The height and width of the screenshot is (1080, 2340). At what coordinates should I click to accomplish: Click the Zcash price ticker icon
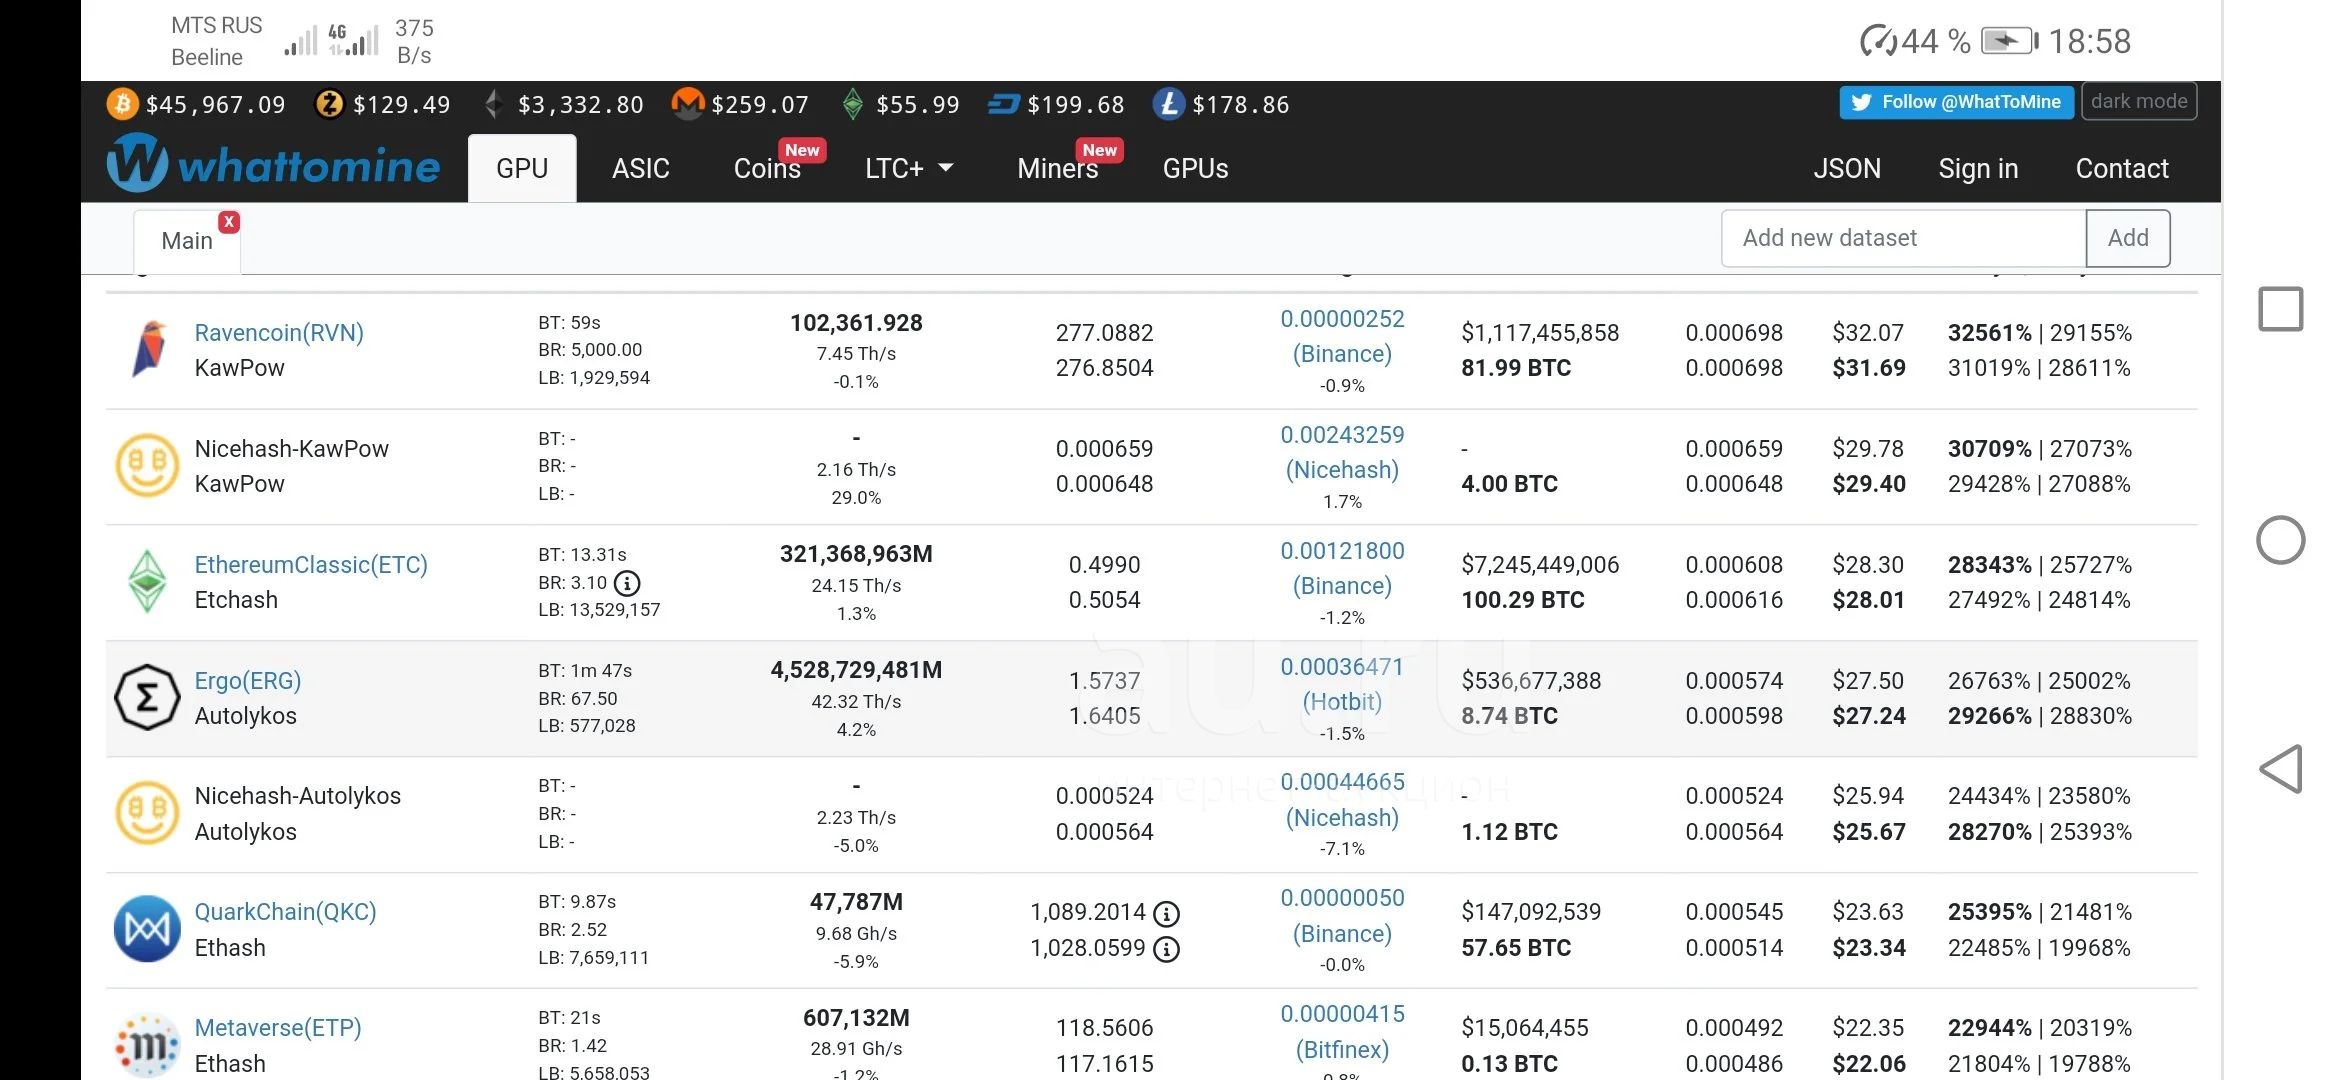click(330, 104)
